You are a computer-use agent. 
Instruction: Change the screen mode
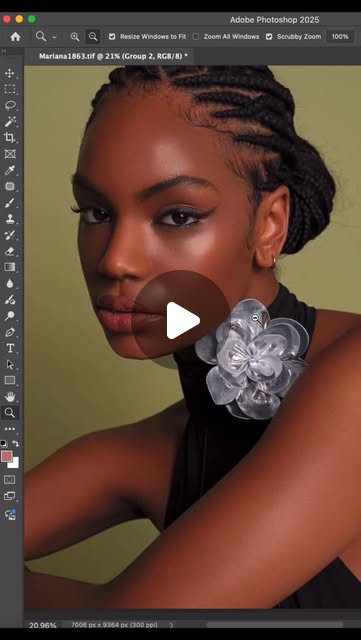(10, 496)
